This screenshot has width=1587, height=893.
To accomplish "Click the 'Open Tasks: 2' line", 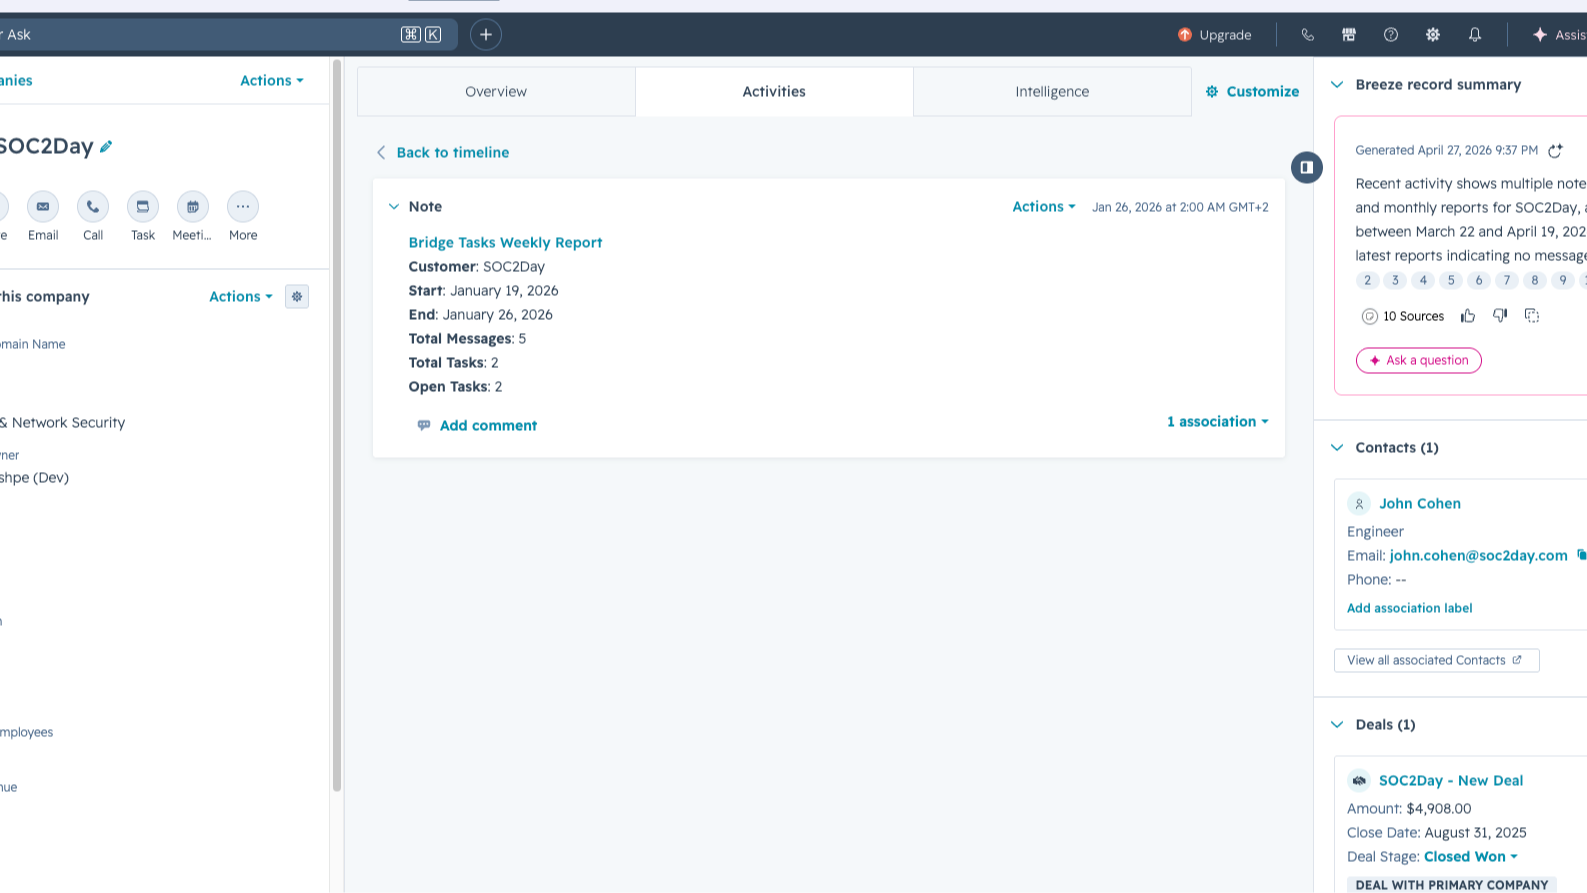I will [x=455, y=386].
